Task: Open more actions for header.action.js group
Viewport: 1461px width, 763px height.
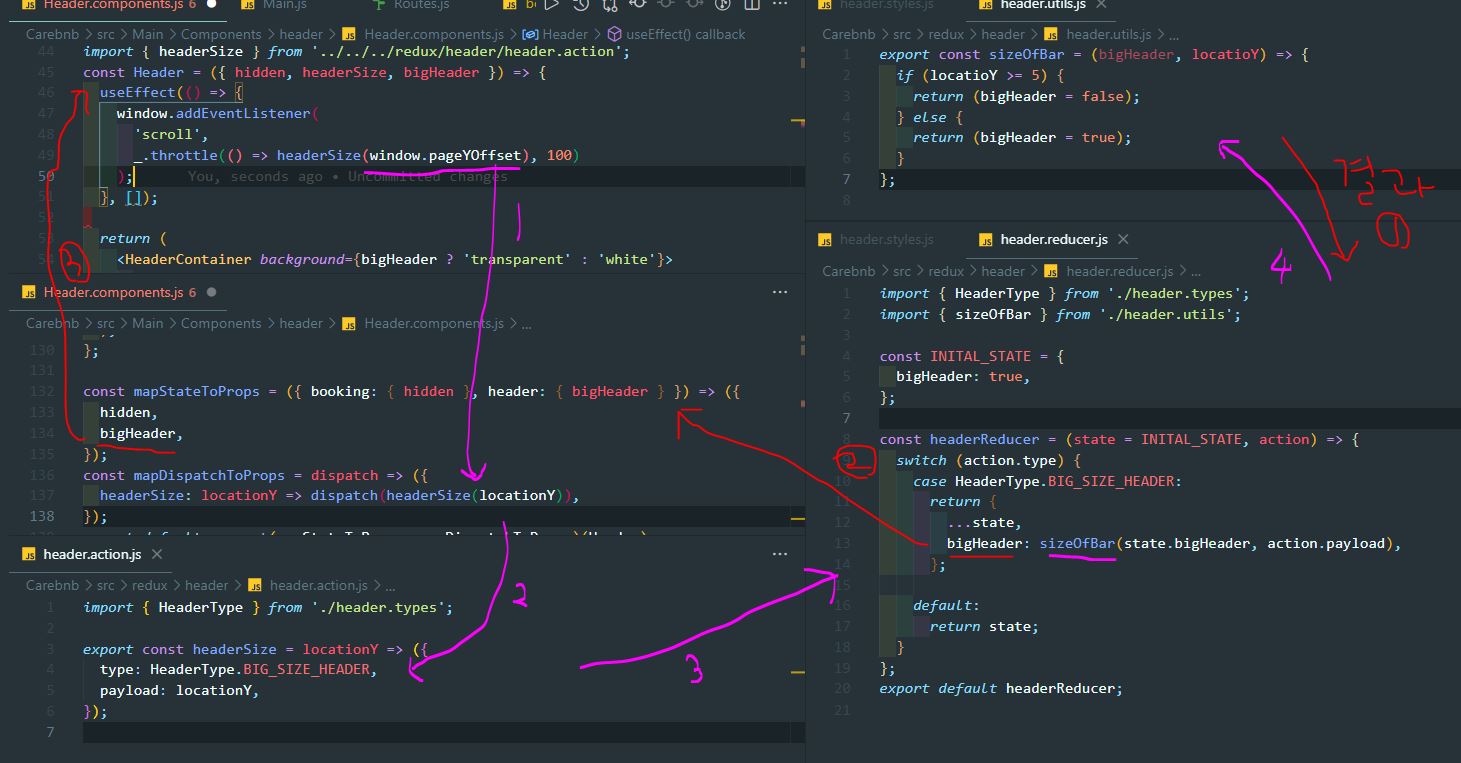Action: pos(780,554)
